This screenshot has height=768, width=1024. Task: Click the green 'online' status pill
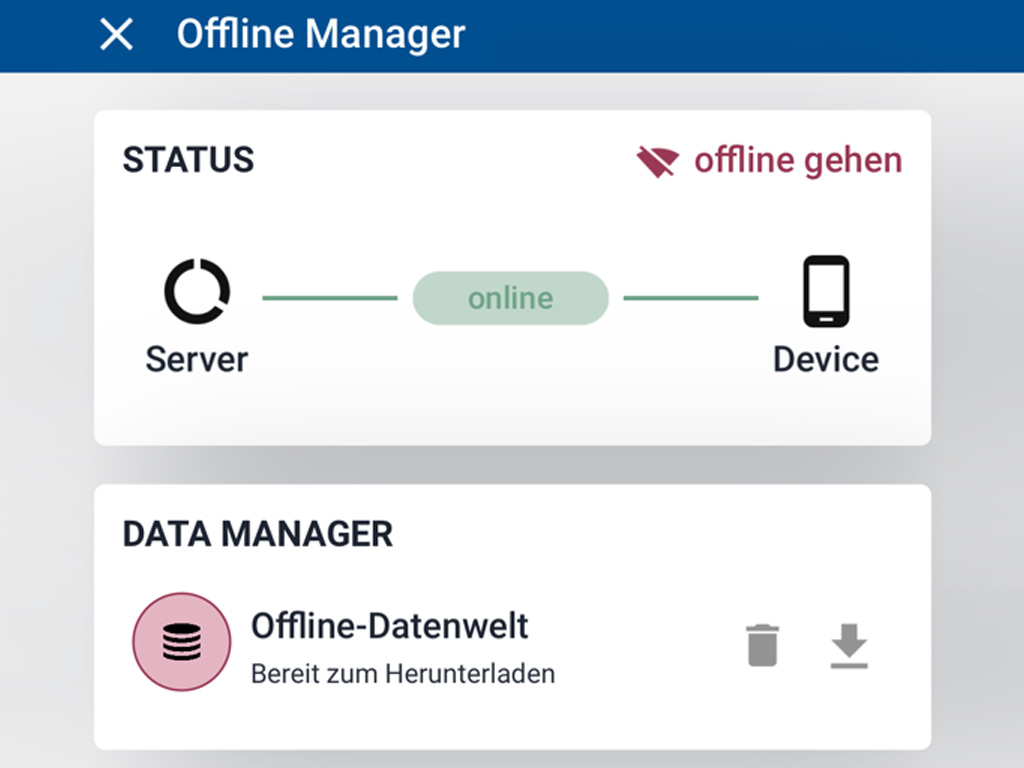coord(510,298)
